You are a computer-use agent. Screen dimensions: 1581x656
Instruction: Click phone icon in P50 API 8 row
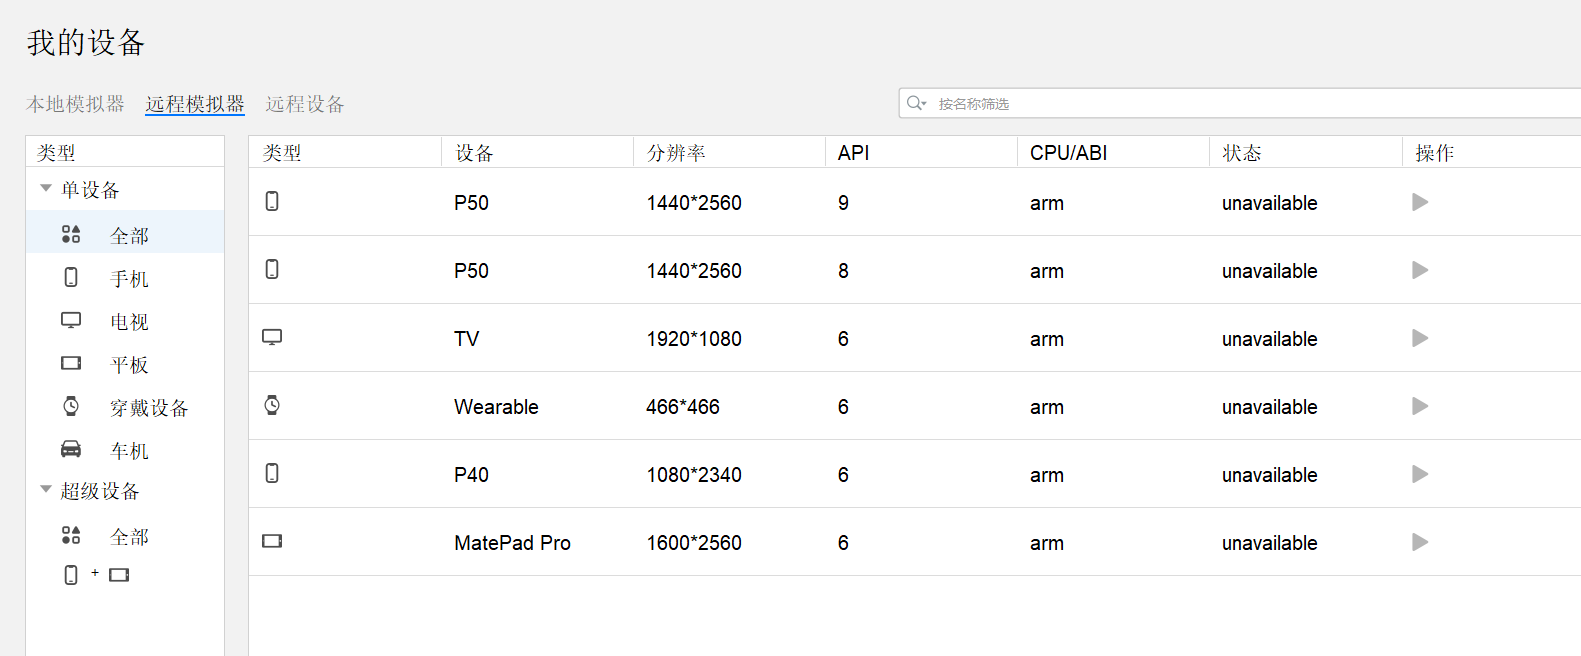click(272, 269)
